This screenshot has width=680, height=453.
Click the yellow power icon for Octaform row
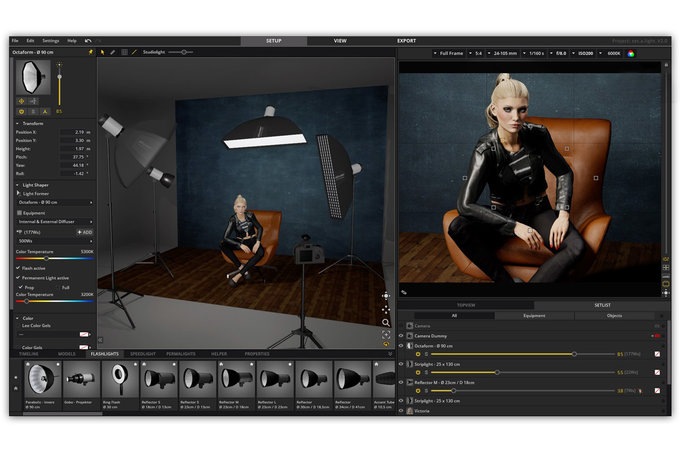pos(418,354)
